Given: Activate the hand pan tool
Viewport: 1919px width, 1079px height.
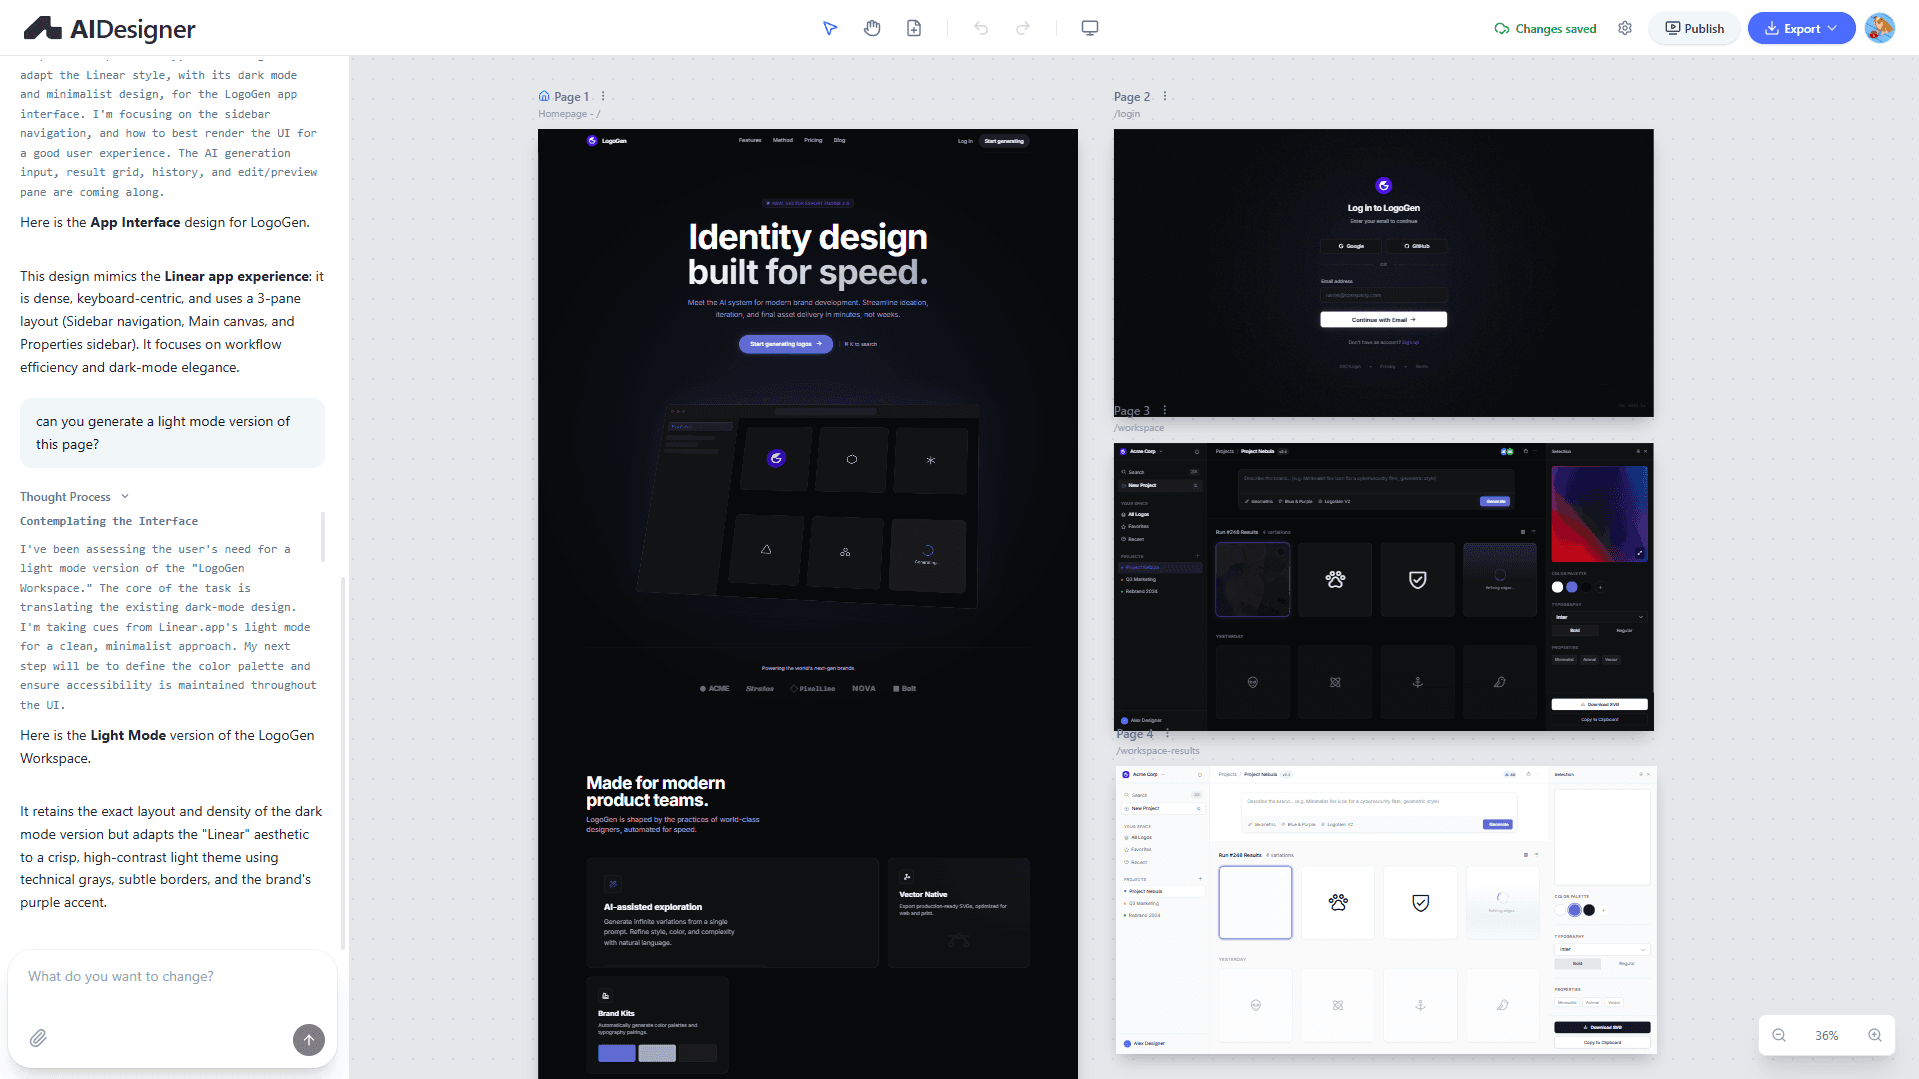Looking at the screenshot, I should (871, 28).
